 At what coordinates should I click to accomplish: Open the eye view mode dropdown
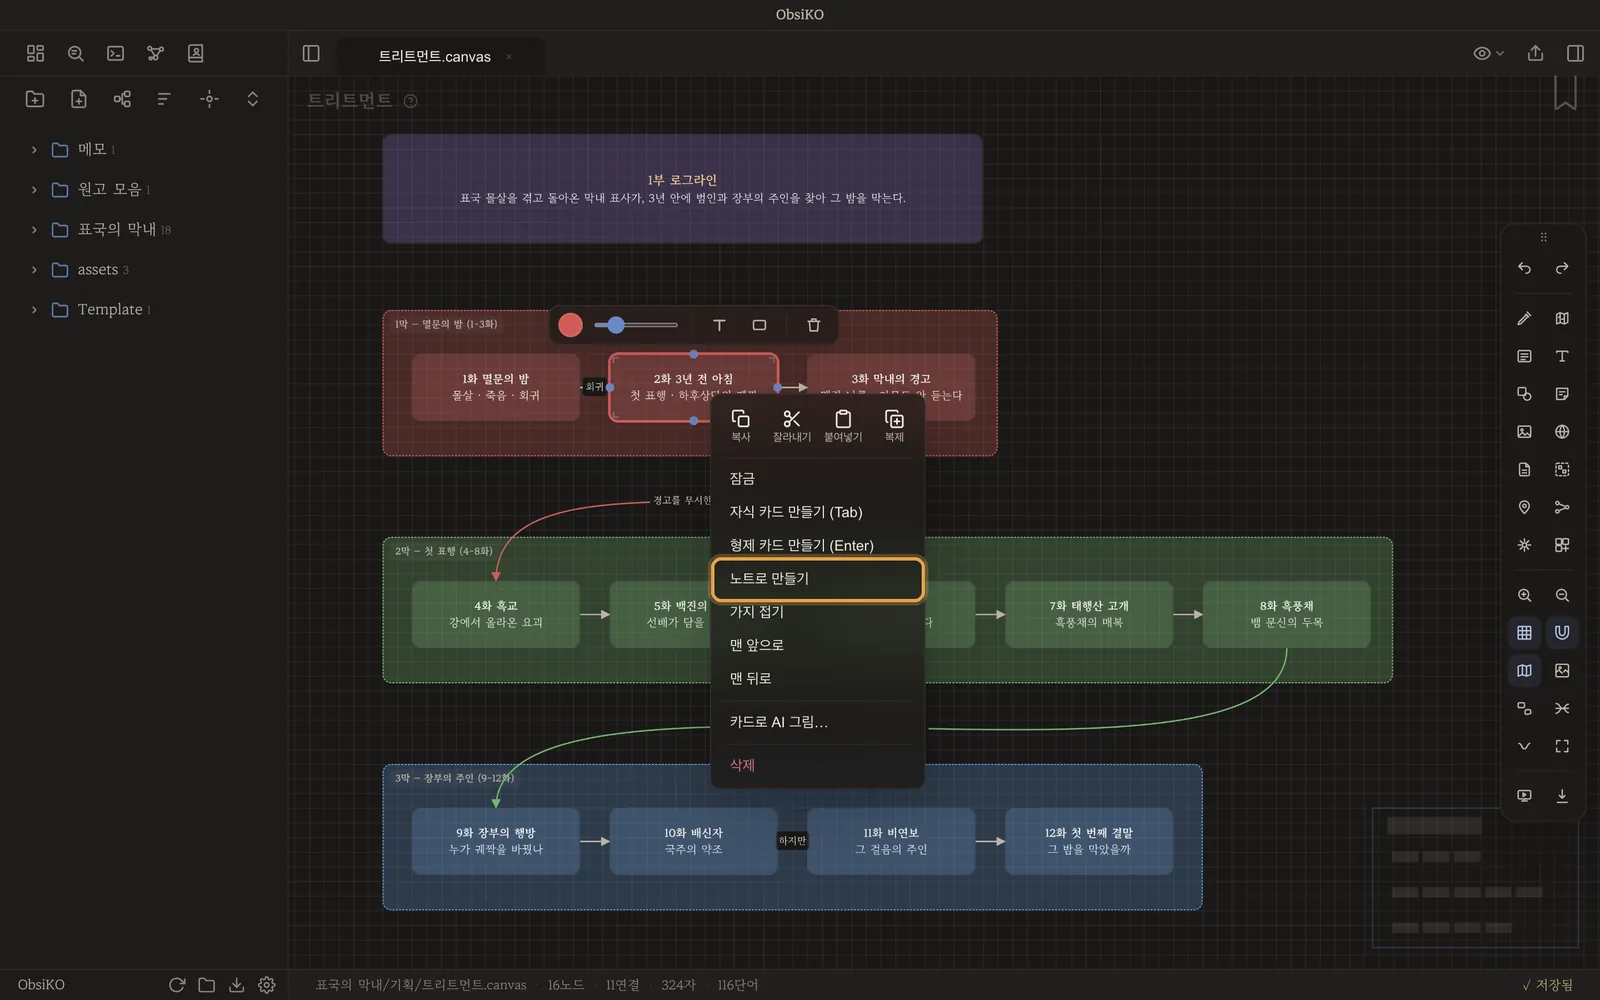click(1488, 53)
